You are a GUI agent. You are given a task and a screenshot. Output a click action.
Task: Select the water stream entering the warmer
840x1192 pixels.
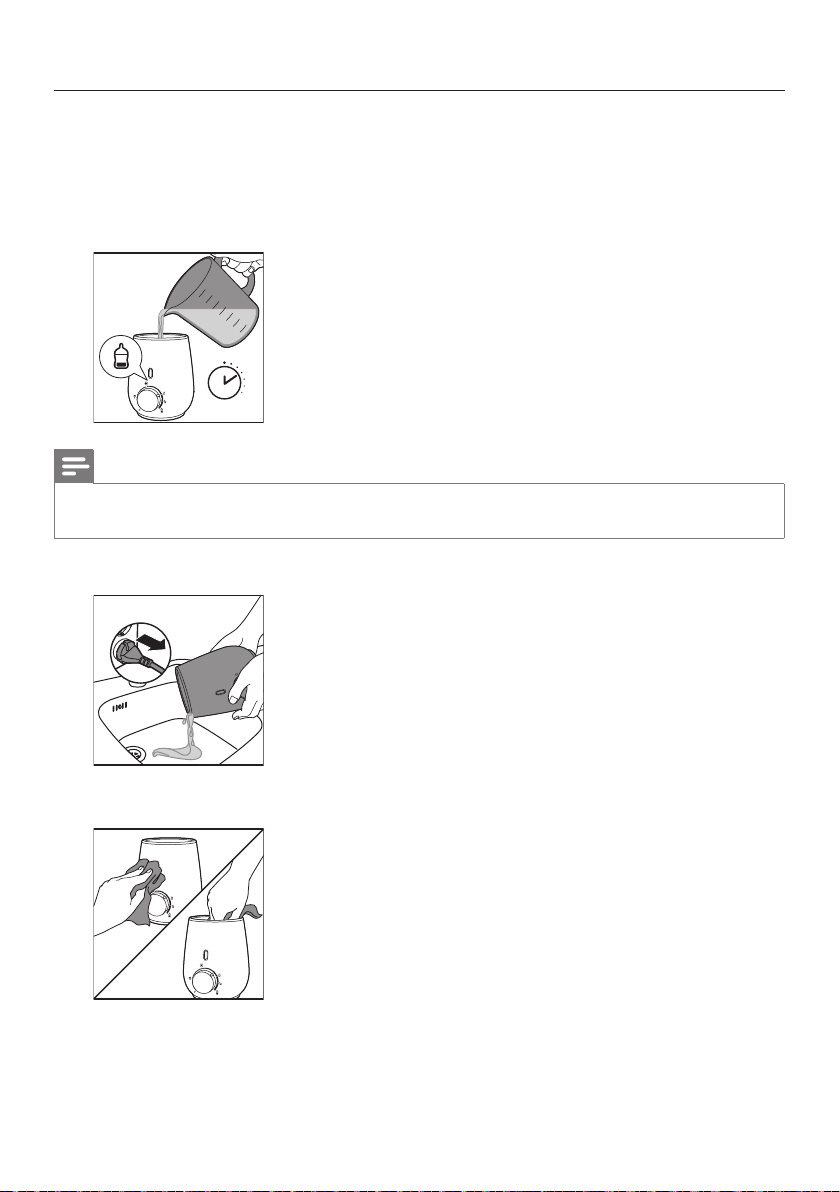[162, 323]
